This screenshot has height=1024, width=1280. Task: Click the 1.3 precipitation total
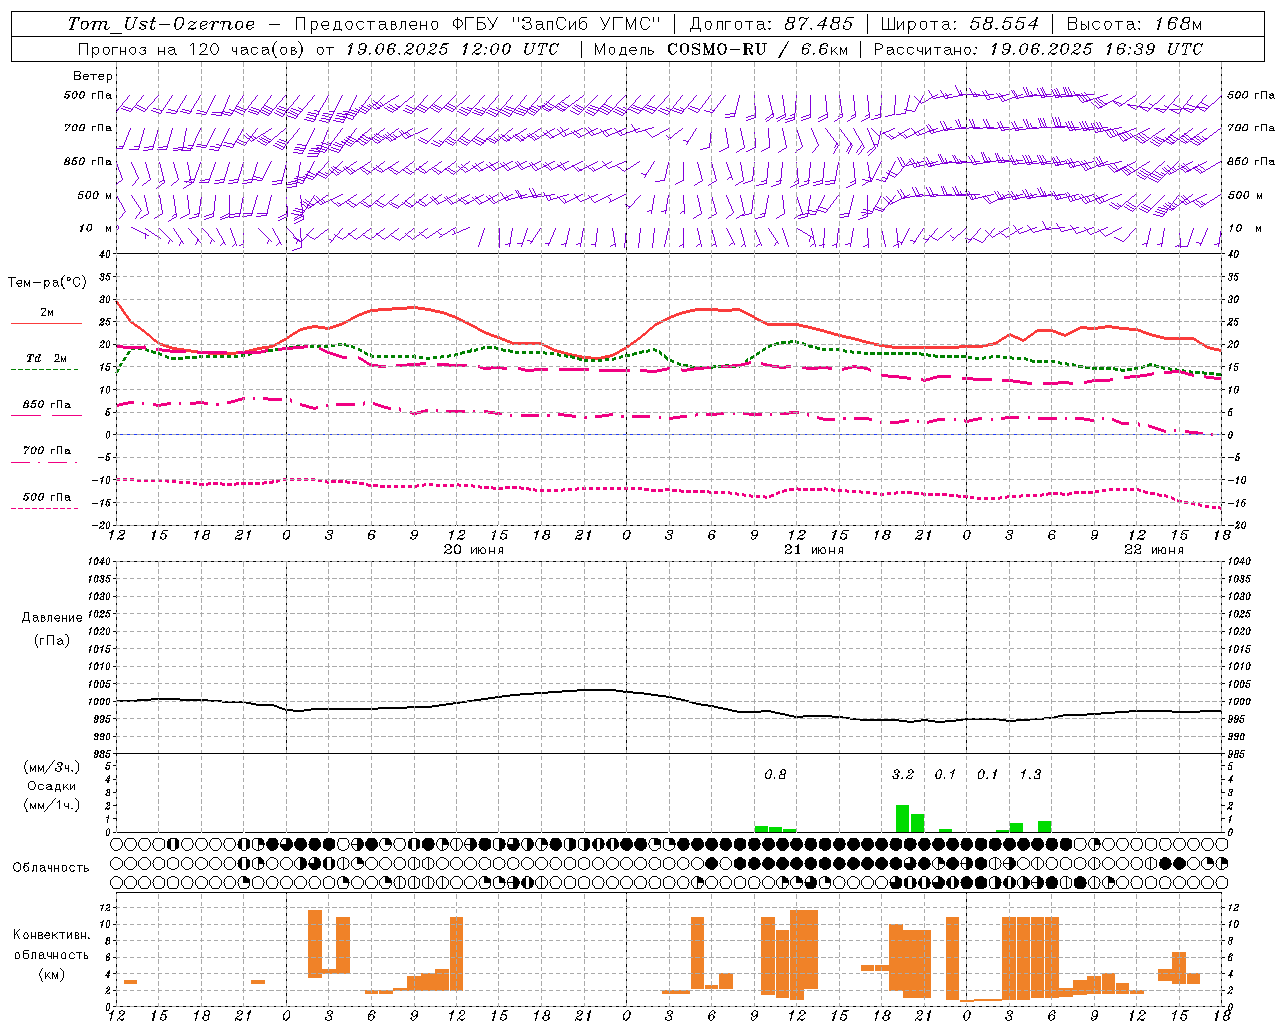(x=1030, y=774)
